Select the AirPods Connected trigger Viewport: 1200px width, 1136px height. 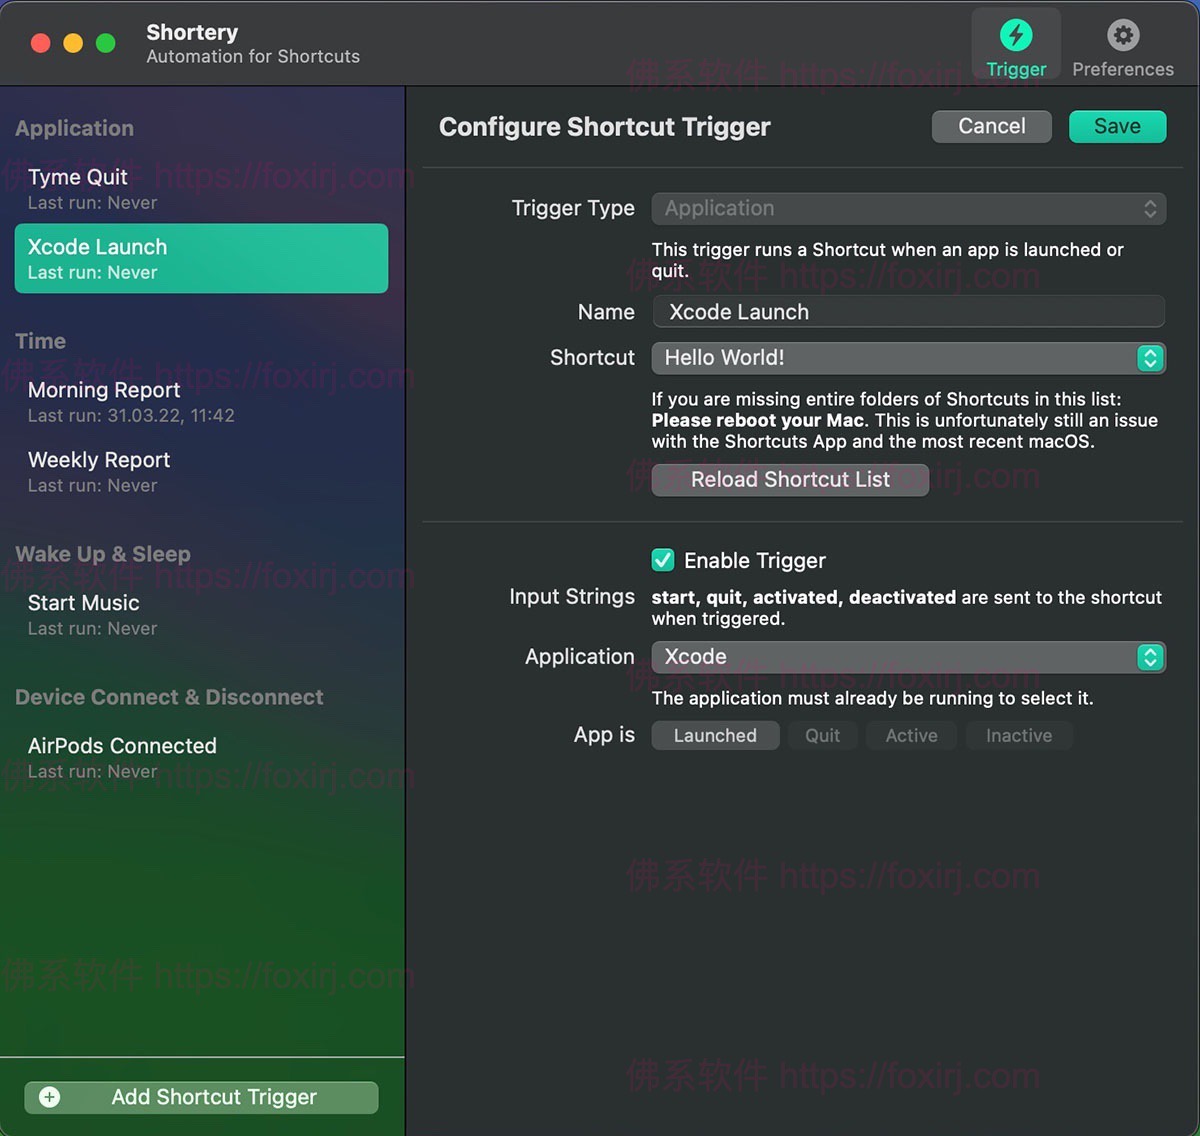tap(200, 757)
